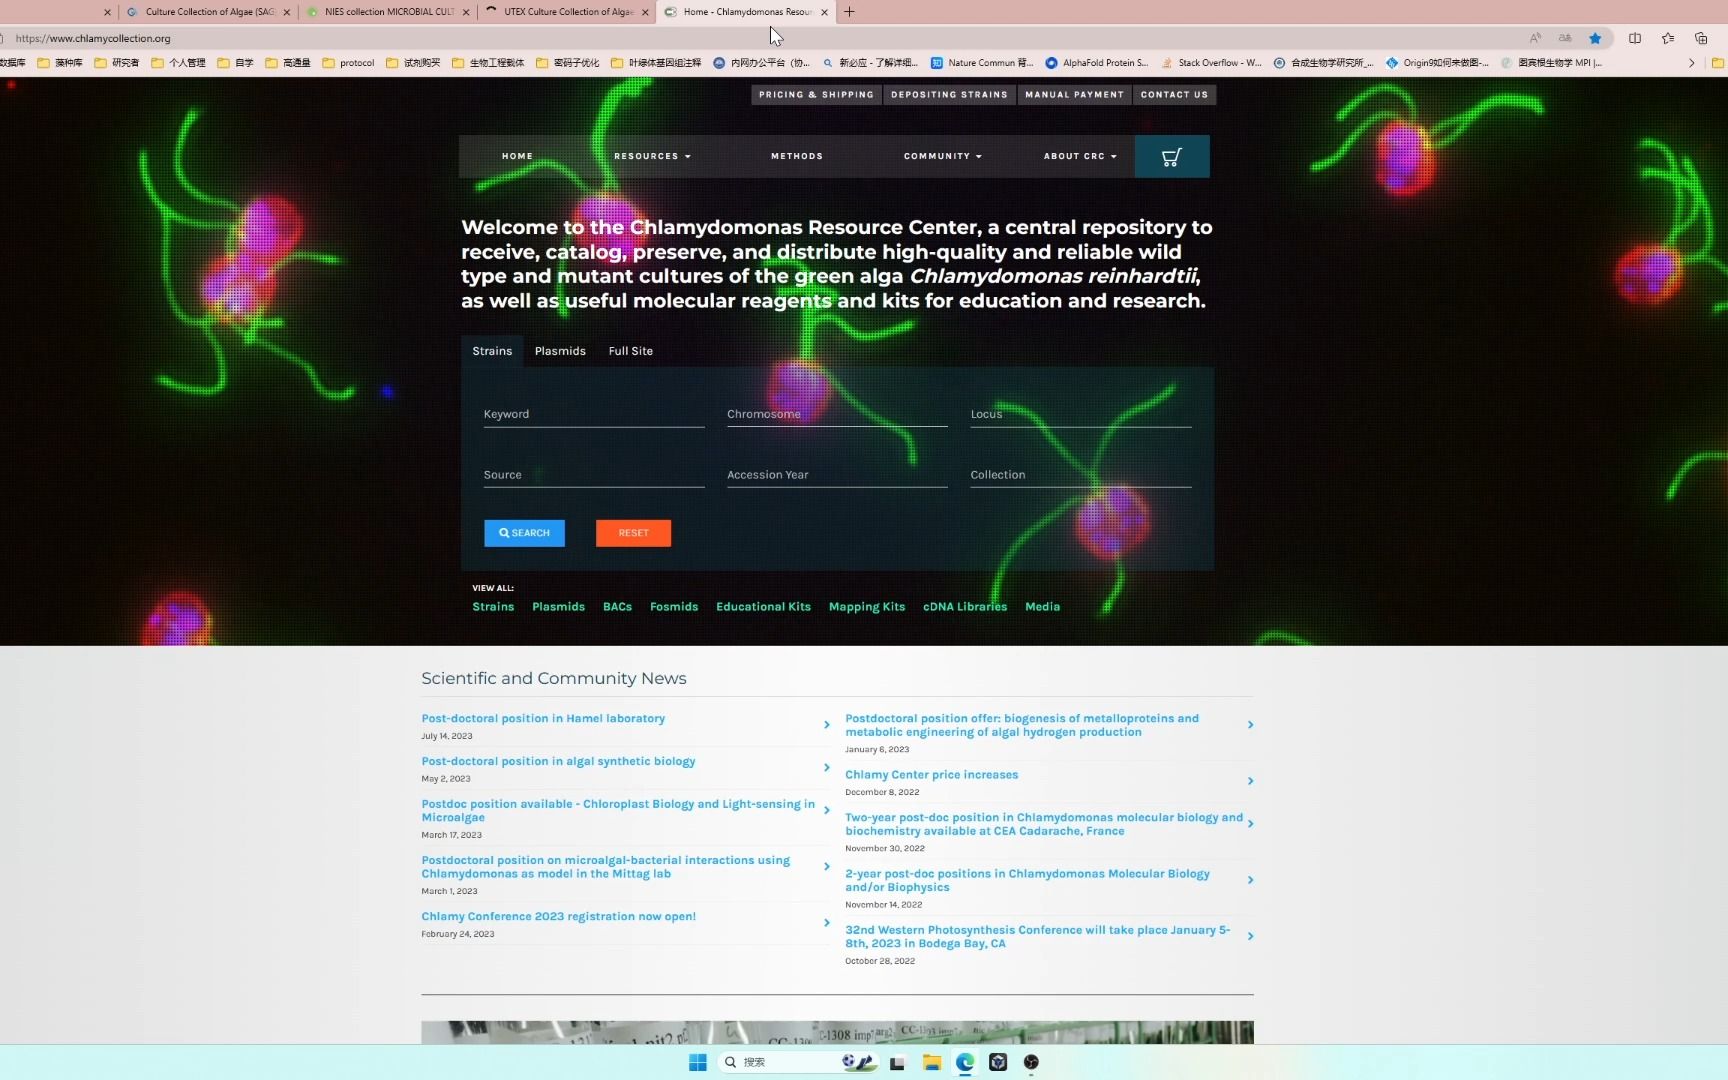
Task: Open the Nature Commun bookmark
Action: click(982, 62)
